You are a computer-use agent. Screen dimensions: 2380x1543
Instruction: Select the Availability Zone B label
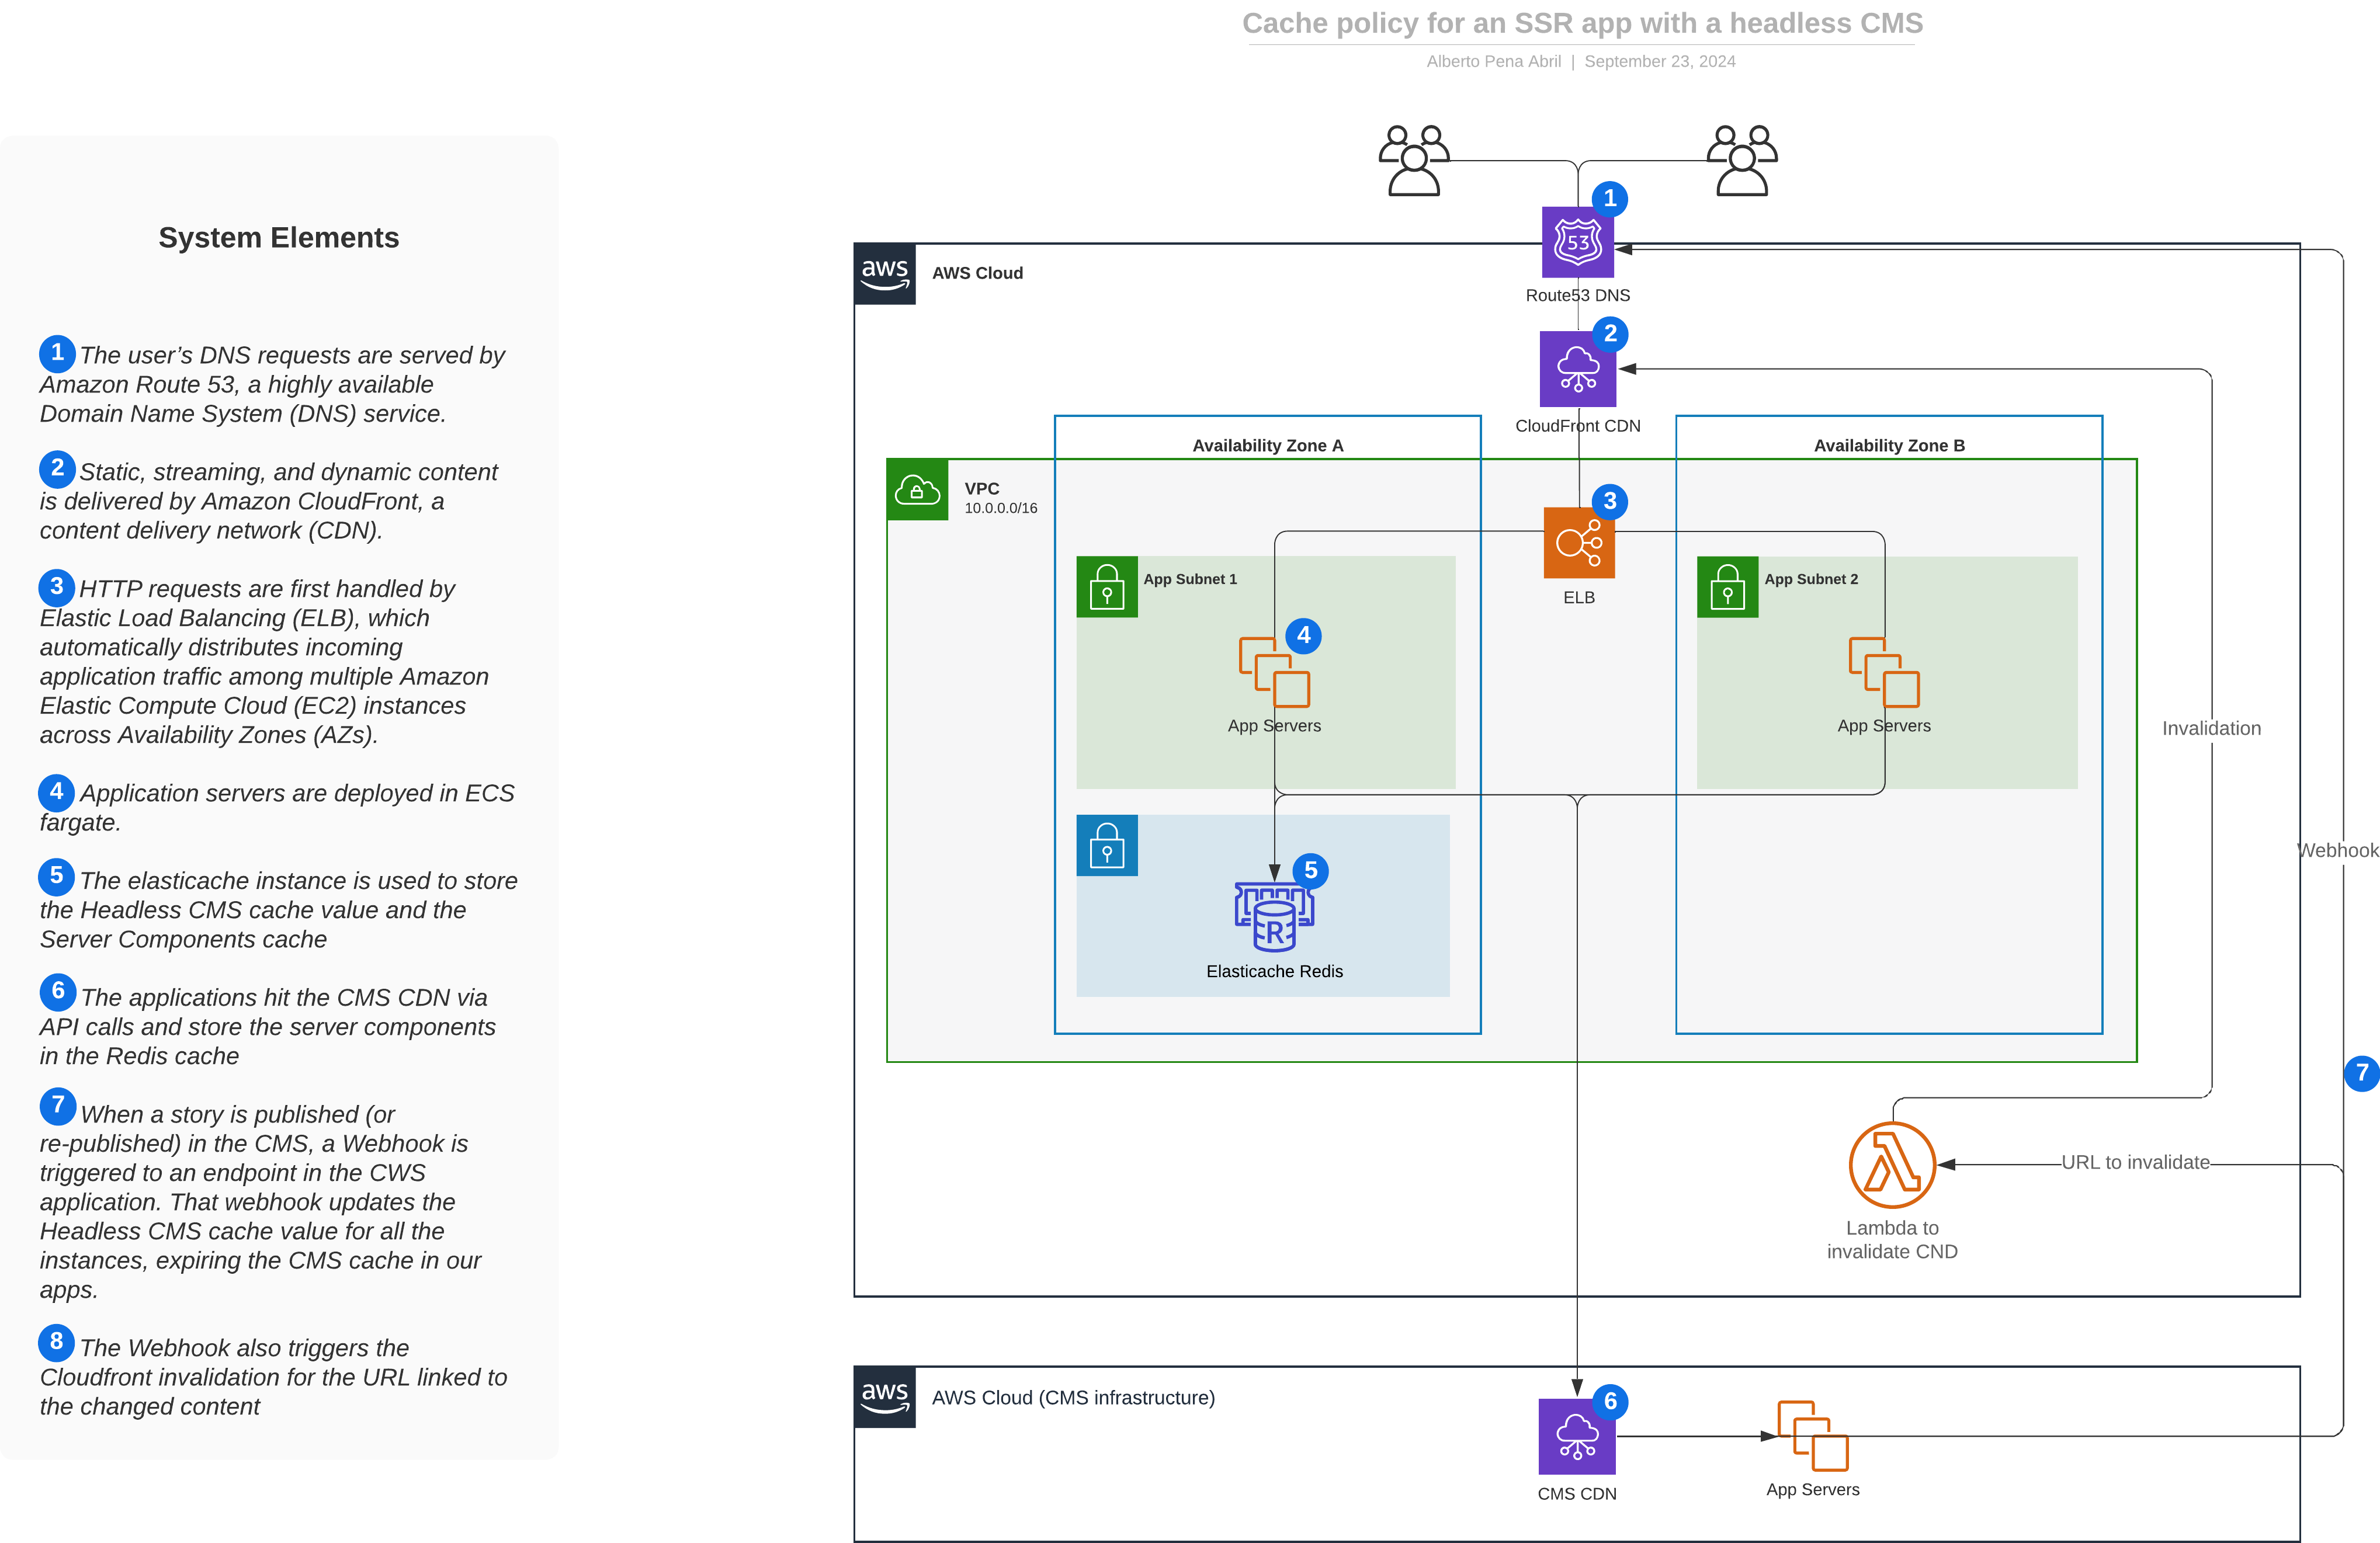(x=1889, y=445)
